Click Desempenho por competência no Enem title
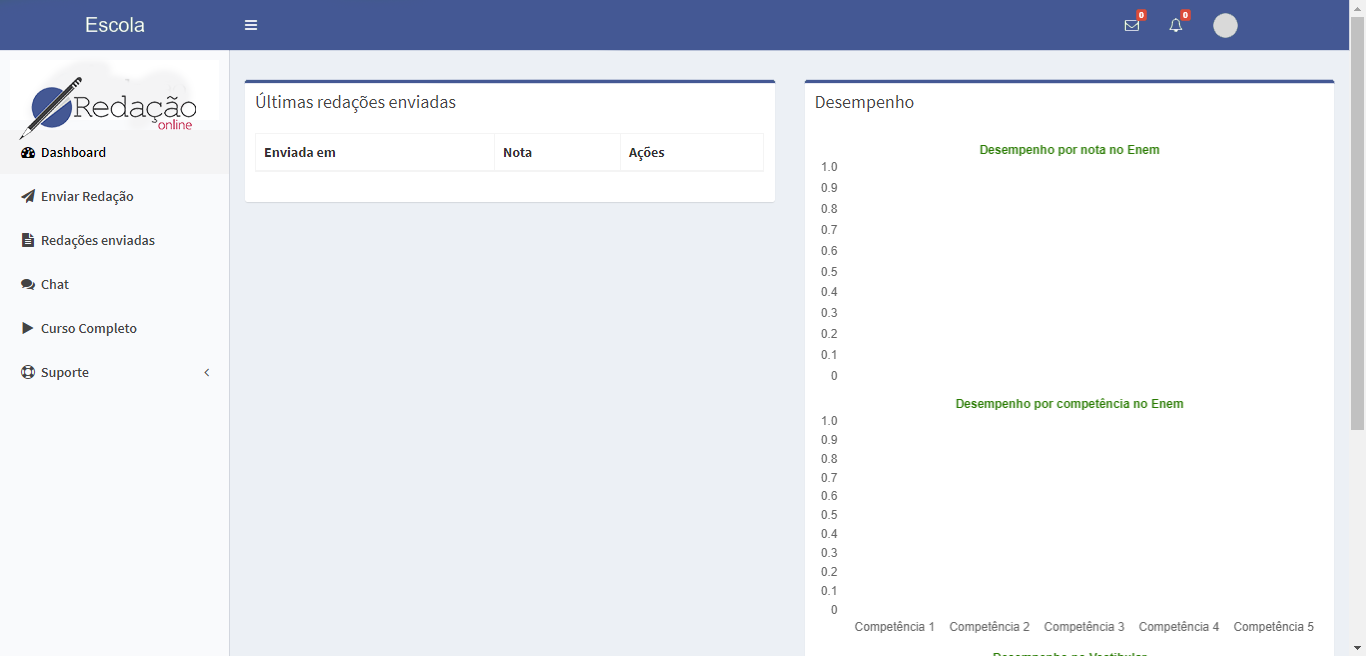Viewport: 1366px width, 656px height. click(x=1069, y=404)
